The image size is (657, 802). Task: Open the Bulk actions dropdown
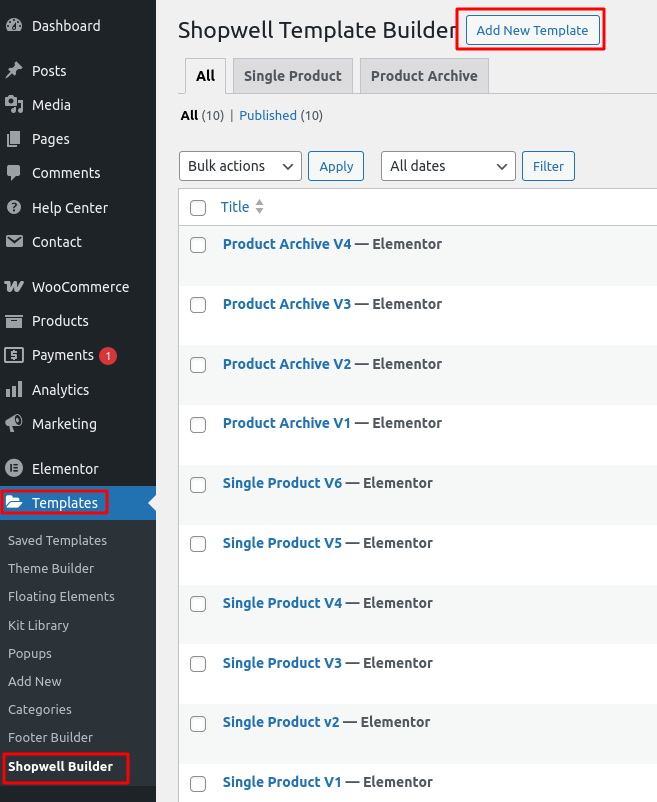(x=240, y=166)
